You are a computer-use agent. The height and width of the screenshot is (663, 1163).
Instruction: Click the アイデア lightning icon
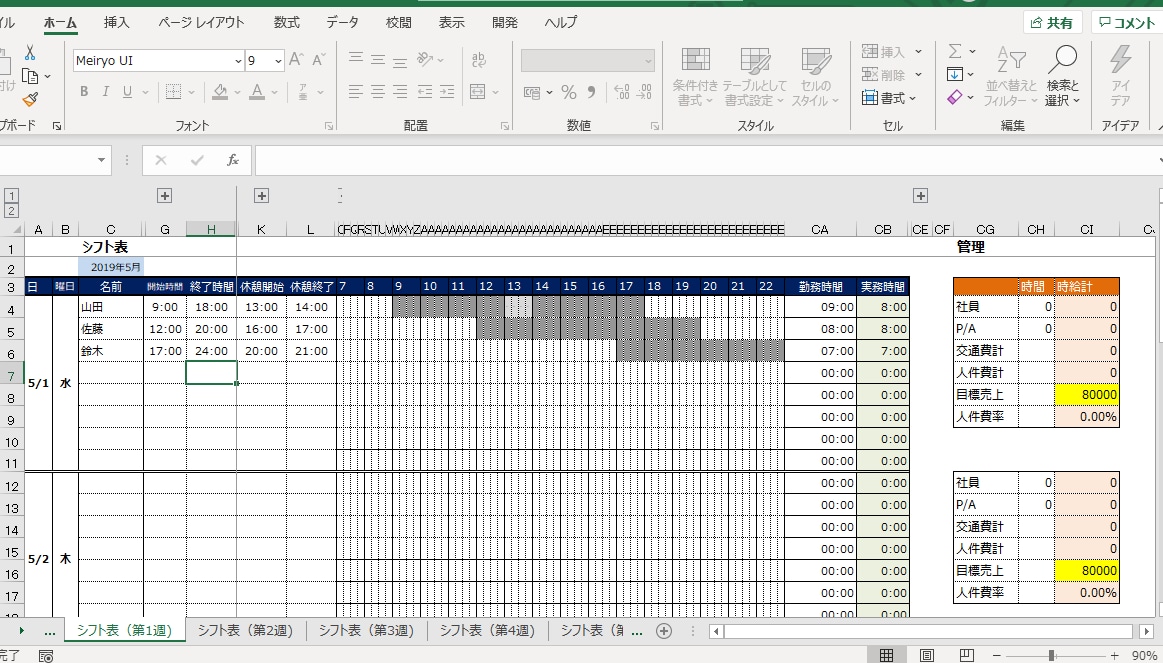point(1120,59)
